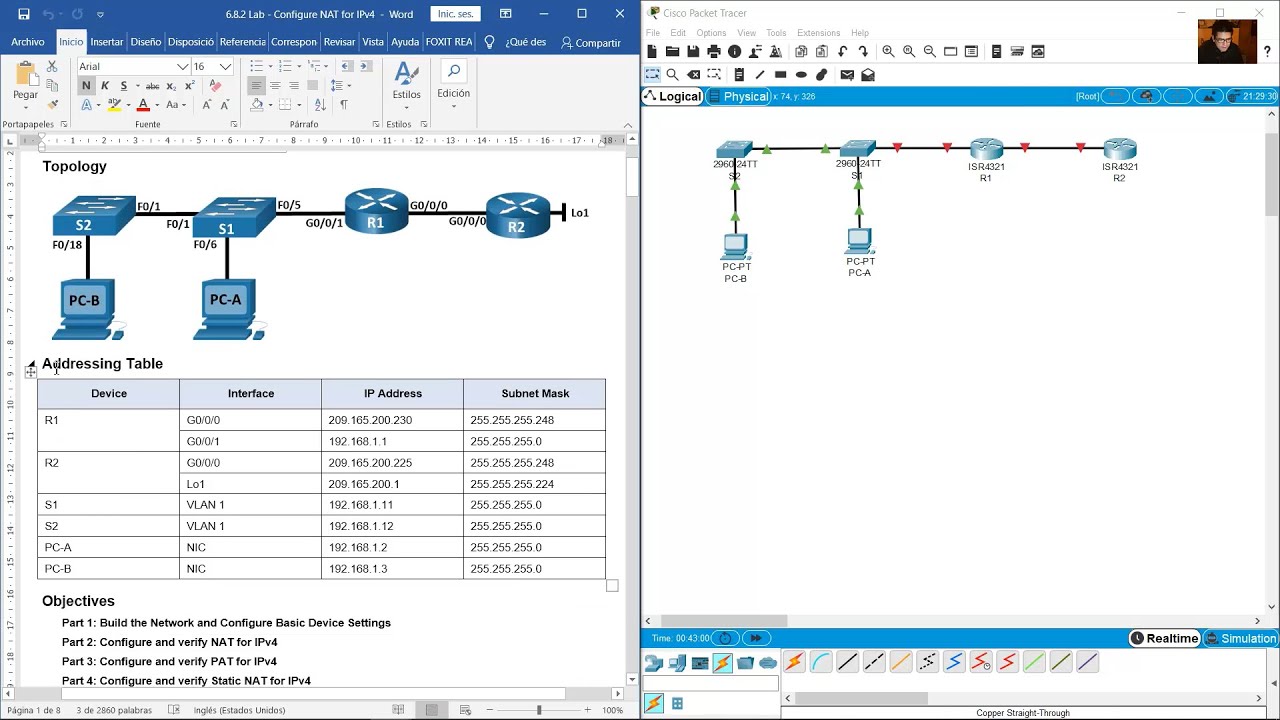Open the font color dropdown arrow
Image resolution: width=1280 pixels, height=720 pixels.
click(x=157, y=104)
